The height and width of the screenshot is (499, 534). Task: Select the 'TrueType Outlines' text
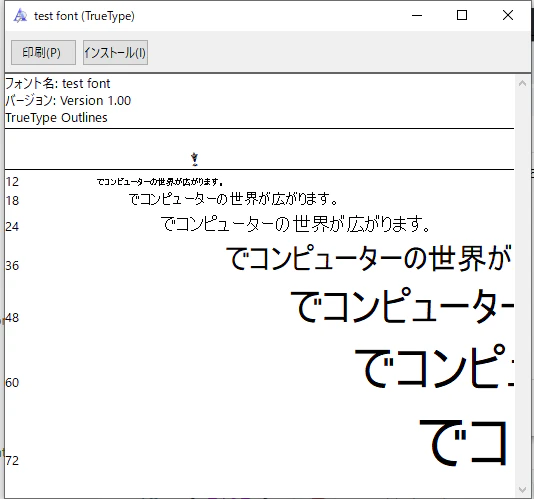coord(56,118)
